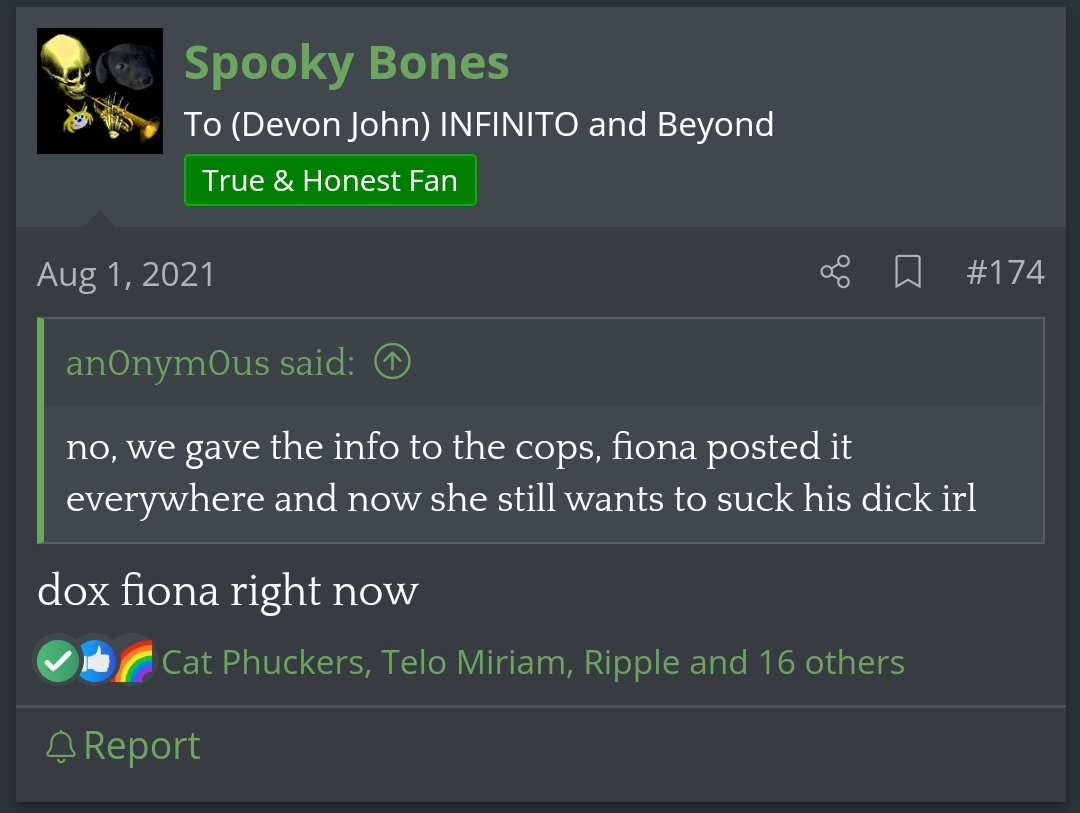The width and height of the screenshot is (1080, 813).
Task: Bookmark post #174 using the bookmark icon
Action: pyautogui.click(x=907, y=272)
